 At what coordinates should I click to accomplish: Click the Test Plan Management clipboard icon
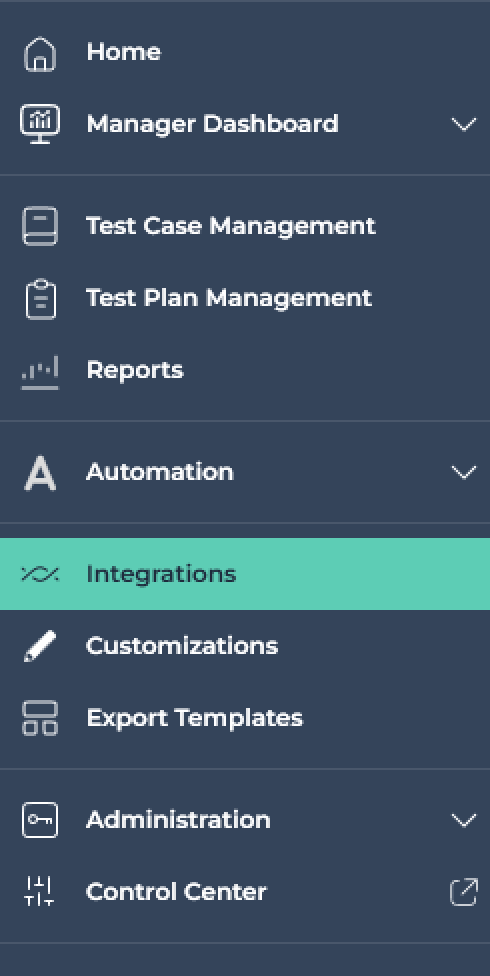pyautogui.click(x=40, y=299)
